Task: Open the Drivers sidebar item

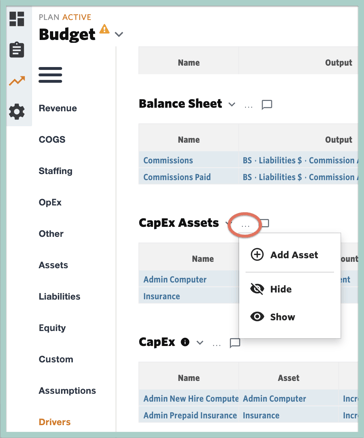Action: 55,422
